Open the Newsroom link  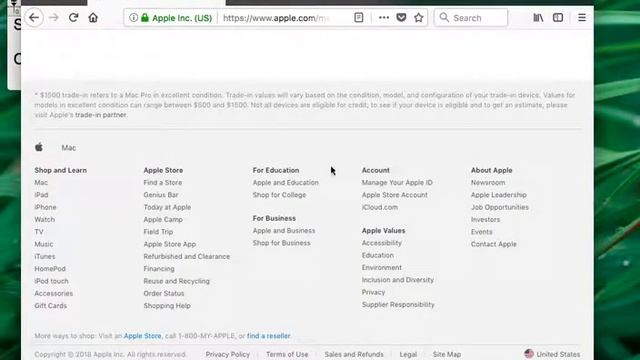pos(488,182)
